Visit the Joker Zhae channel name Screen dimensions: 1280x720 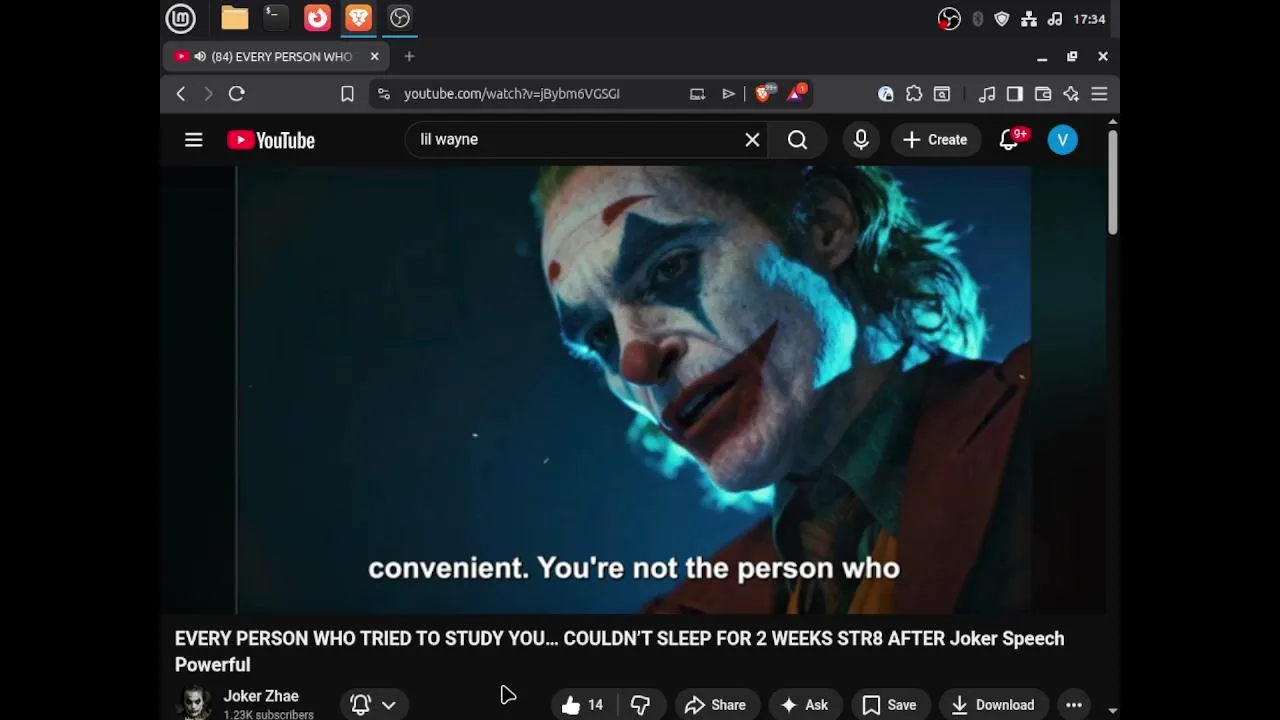[261, 696]
